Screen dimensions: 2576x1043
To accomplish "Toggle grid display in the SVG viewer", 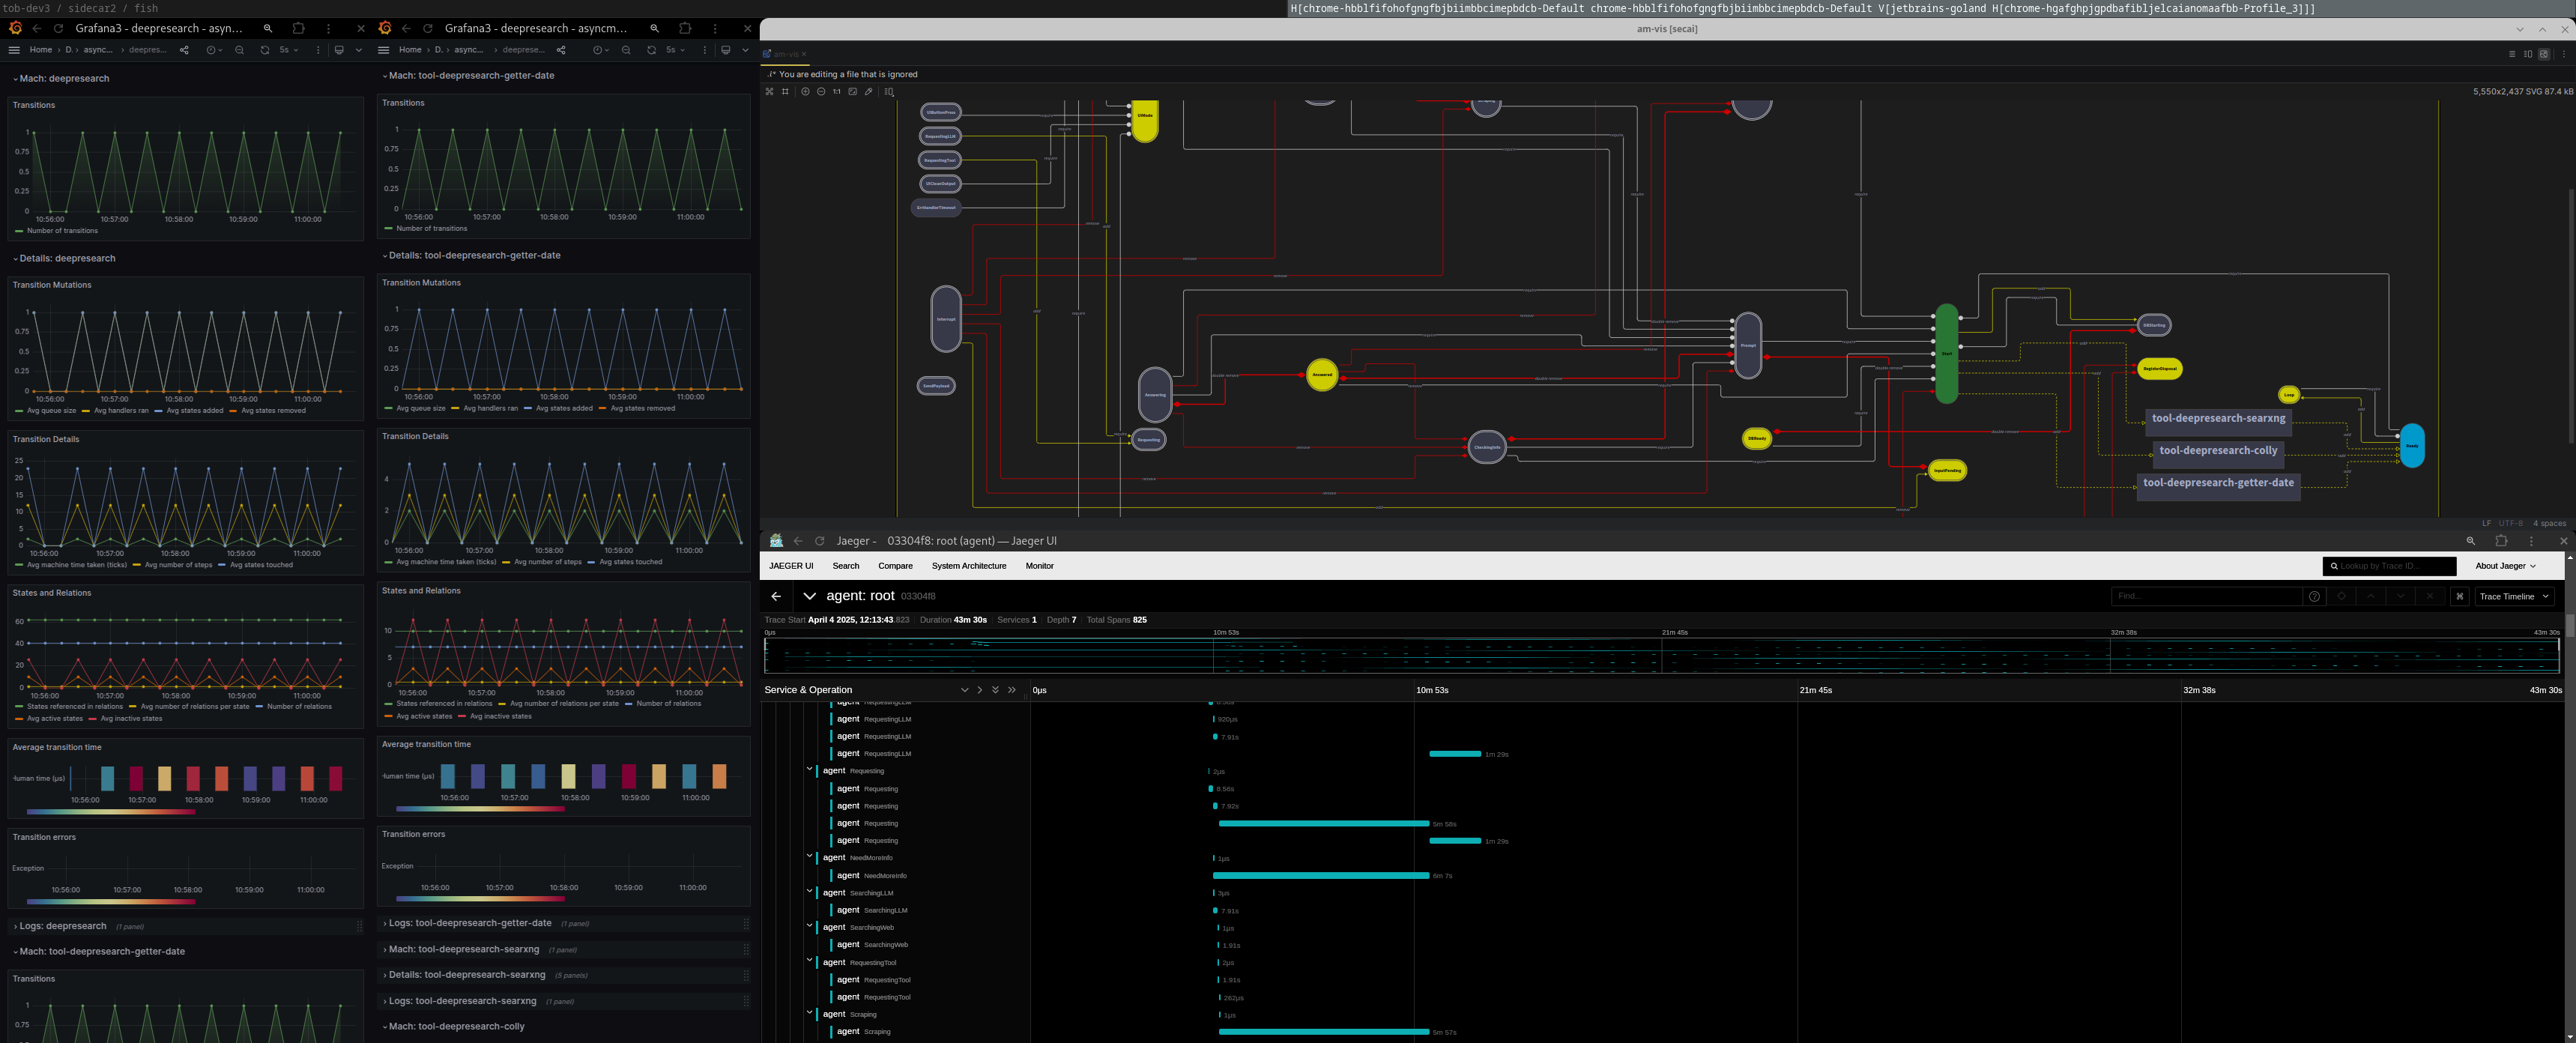I will (785, 92).
